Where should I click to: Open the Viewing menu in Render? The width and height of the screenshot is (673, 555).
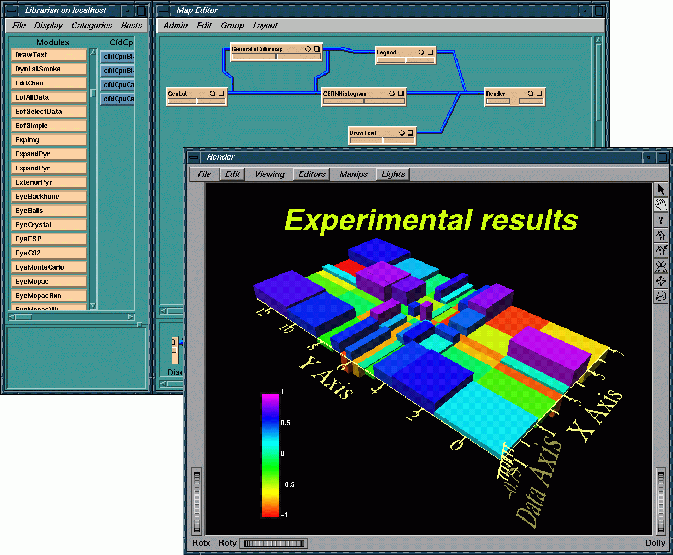(x=269, y=174)
